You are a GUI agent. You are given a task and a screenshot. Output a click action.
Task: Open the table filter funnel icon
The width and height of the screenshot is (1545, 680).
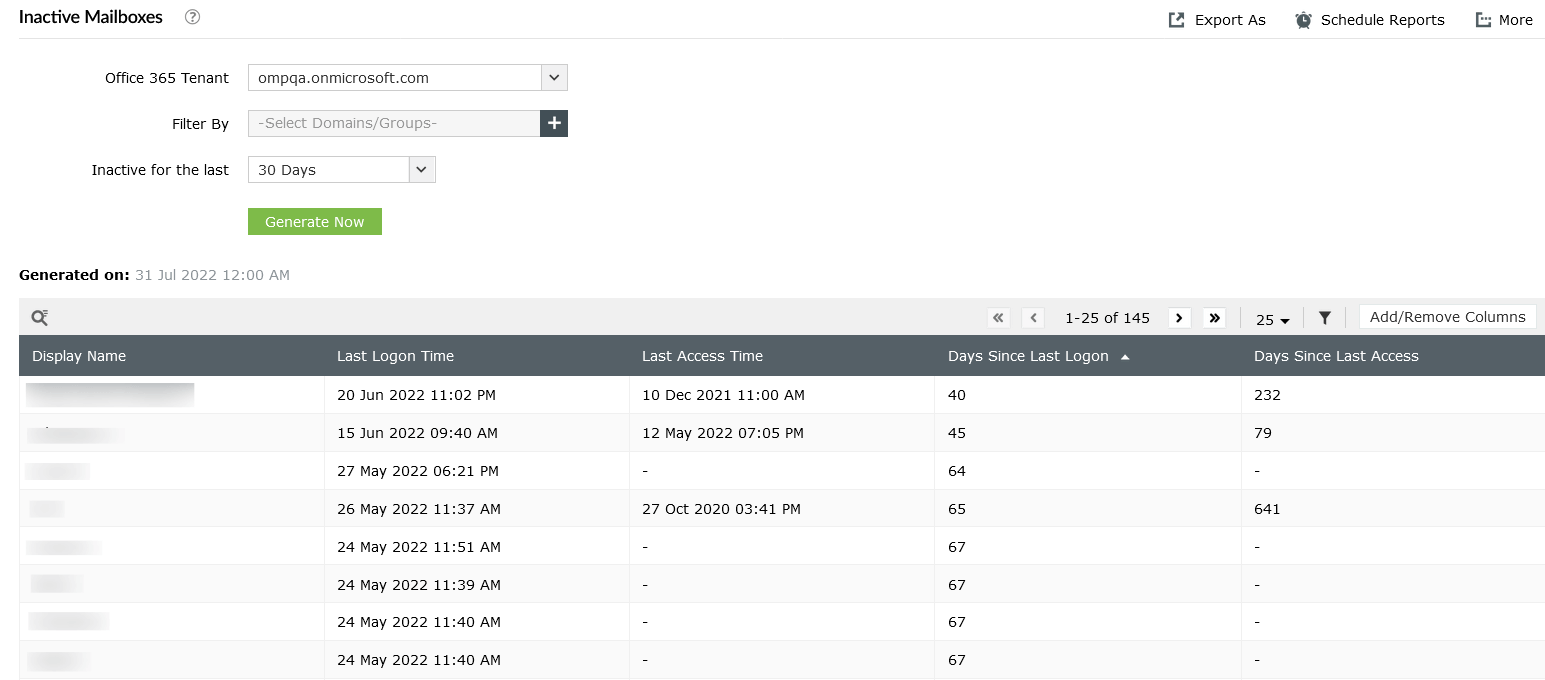click(x=1325, y=318)
